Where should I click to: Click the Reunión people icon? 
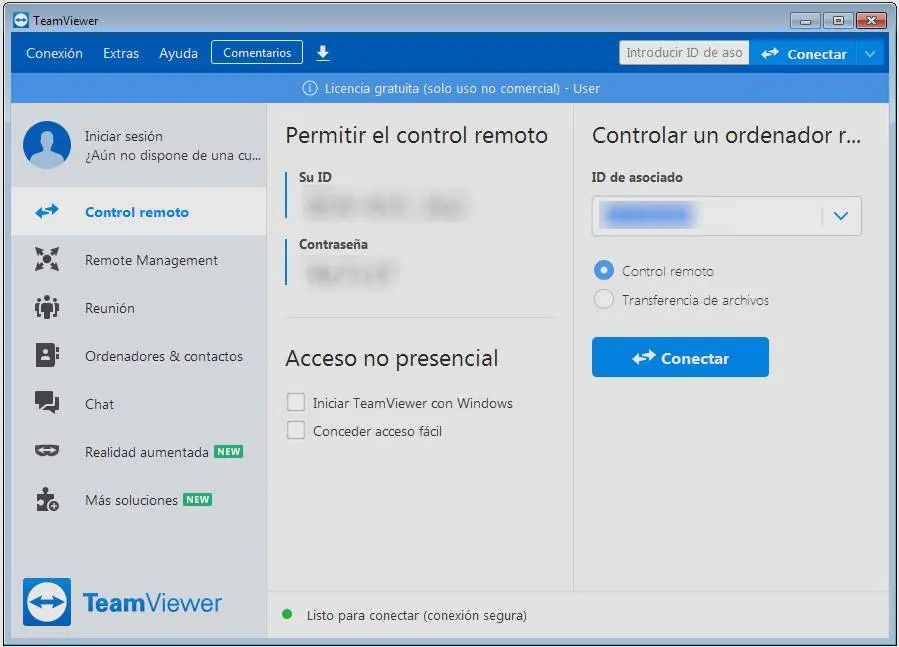(47, 307)
